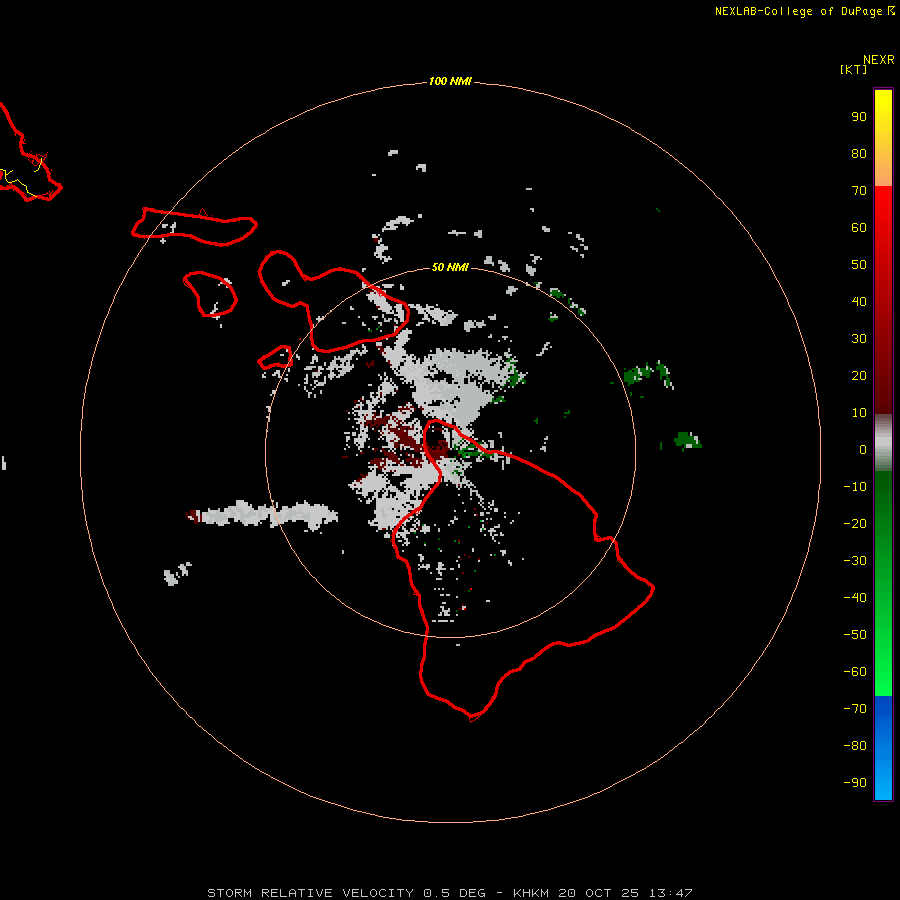The width and height of the screenshot is (900, 900).
Task: Click the -40 value on the color scale
Action: click(855, 598)
